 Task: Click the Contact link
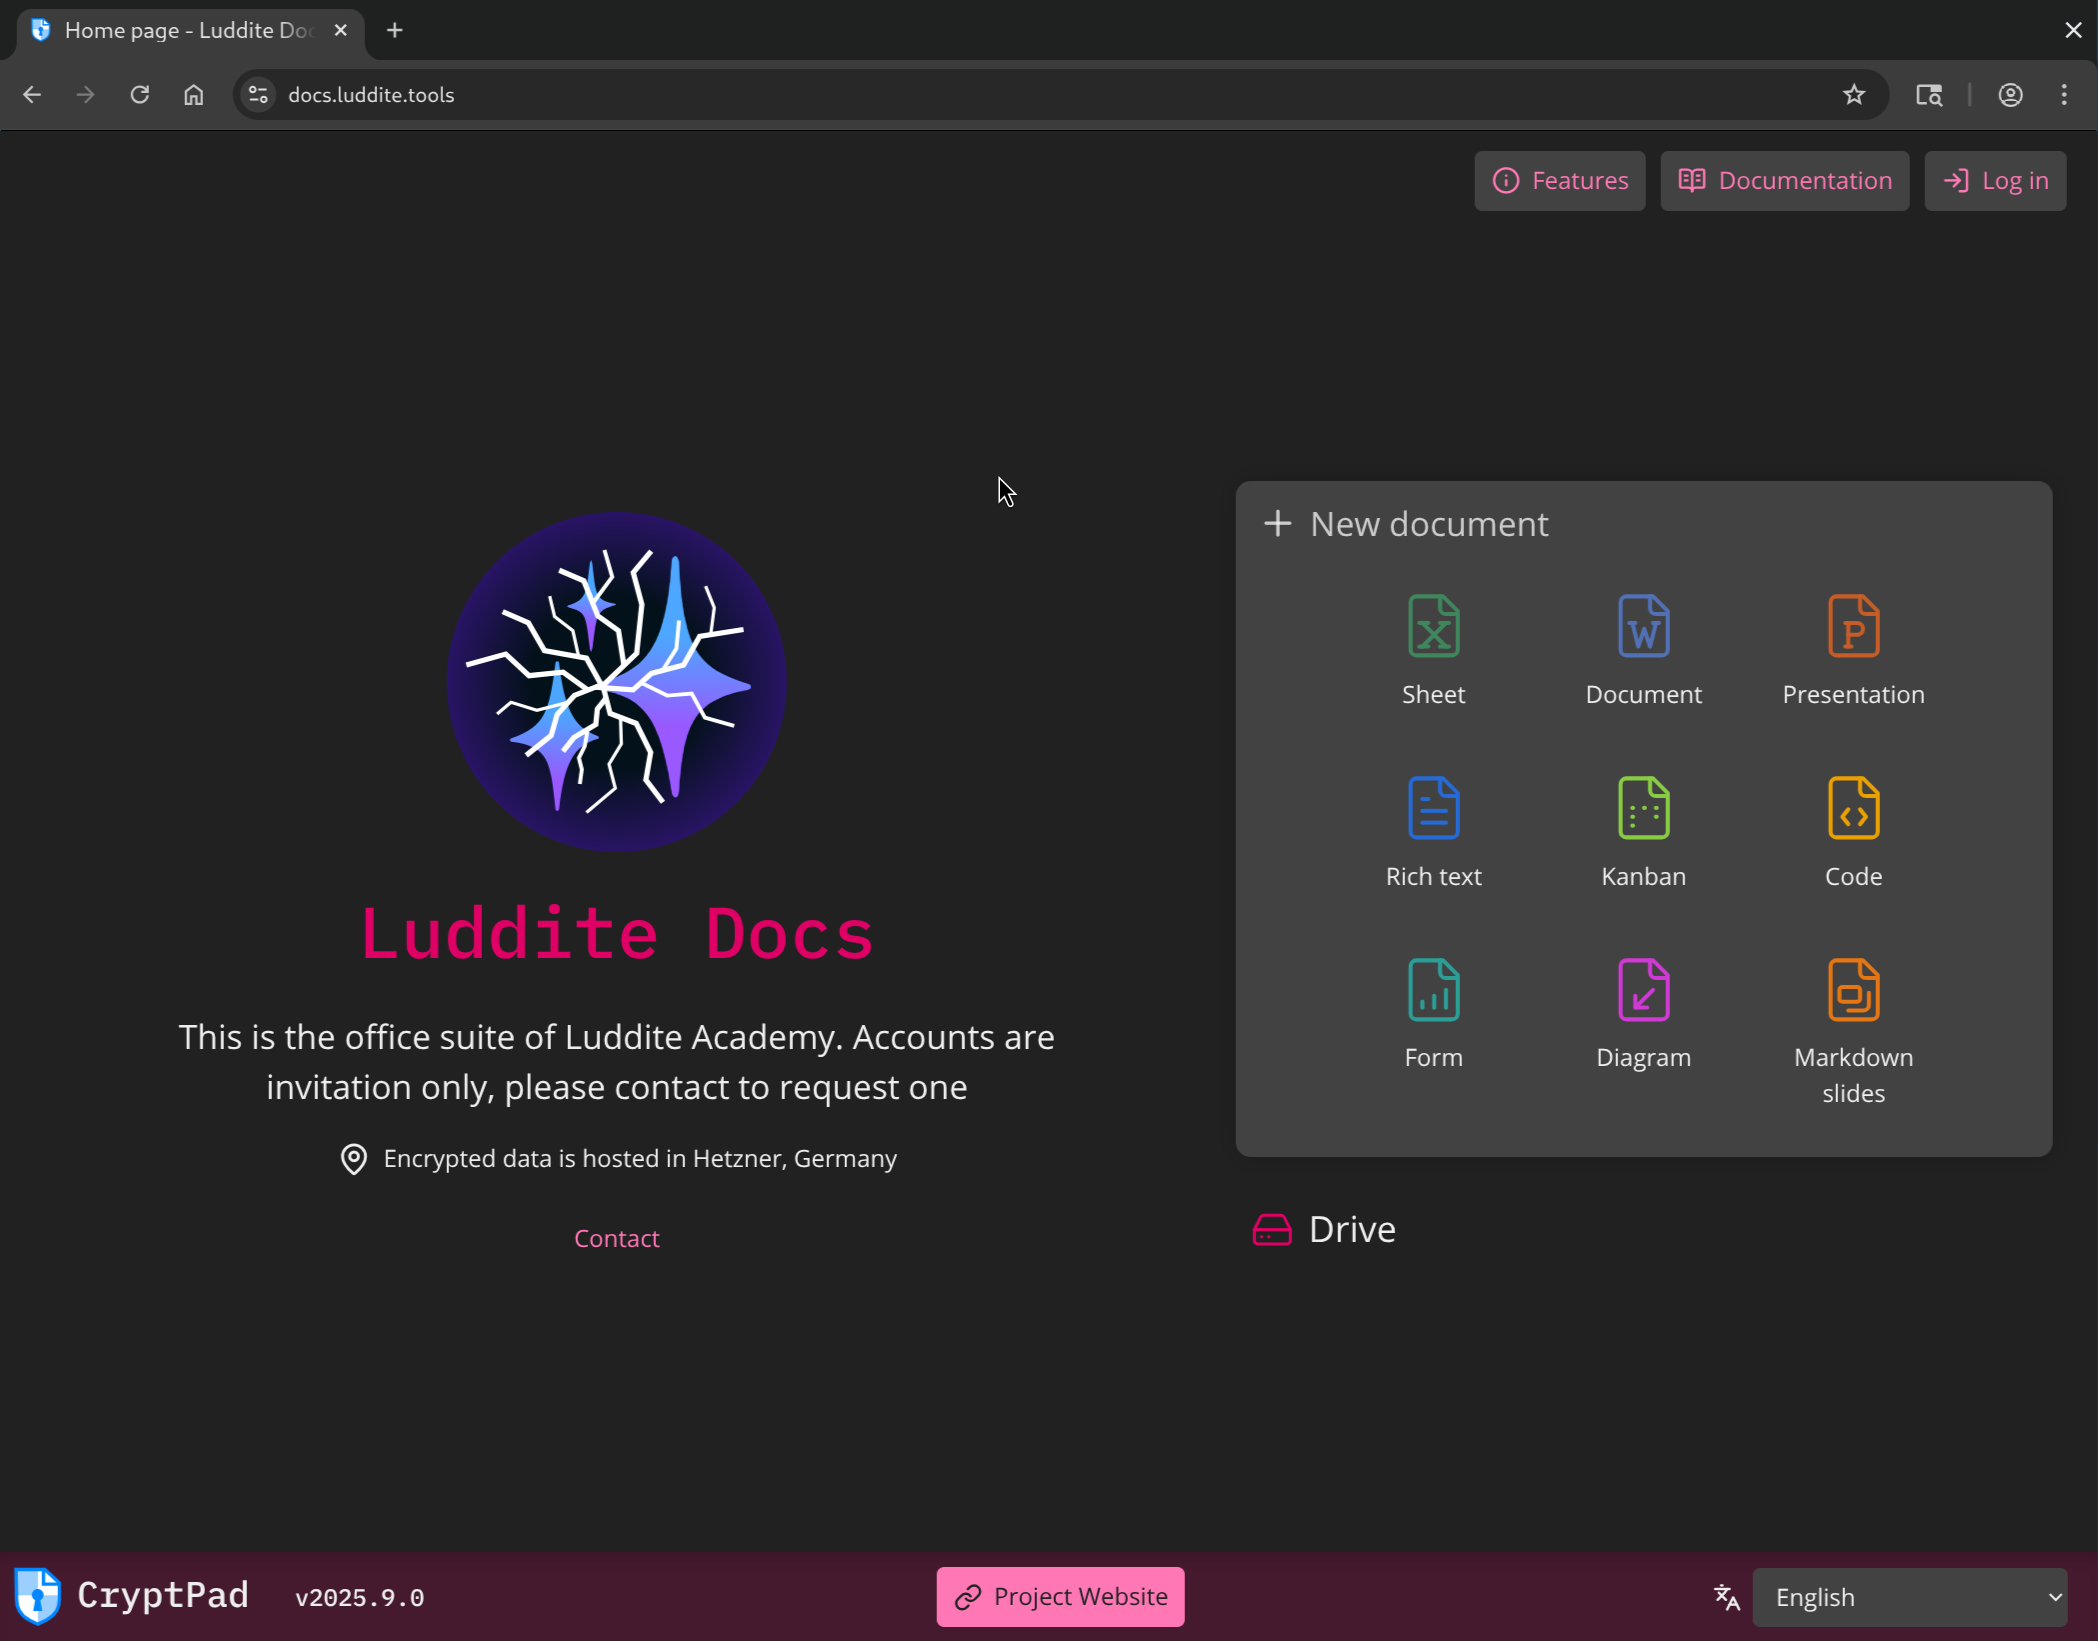[616, 1238]
